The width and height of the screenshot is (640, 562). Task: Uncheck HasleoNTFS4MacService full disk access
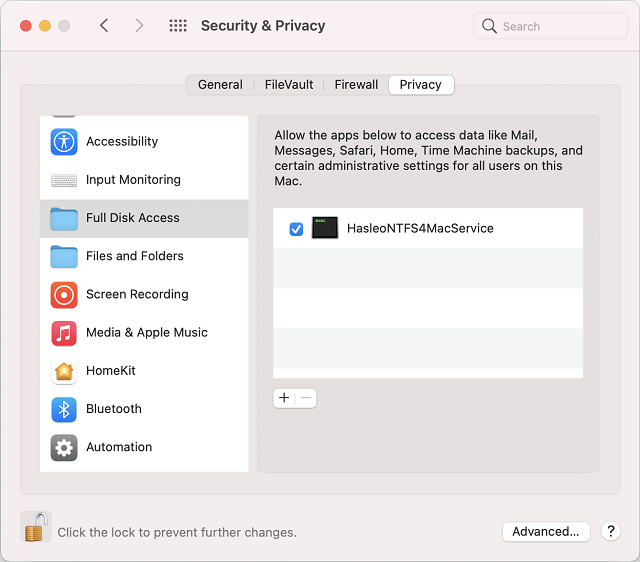tap(296, 229)
